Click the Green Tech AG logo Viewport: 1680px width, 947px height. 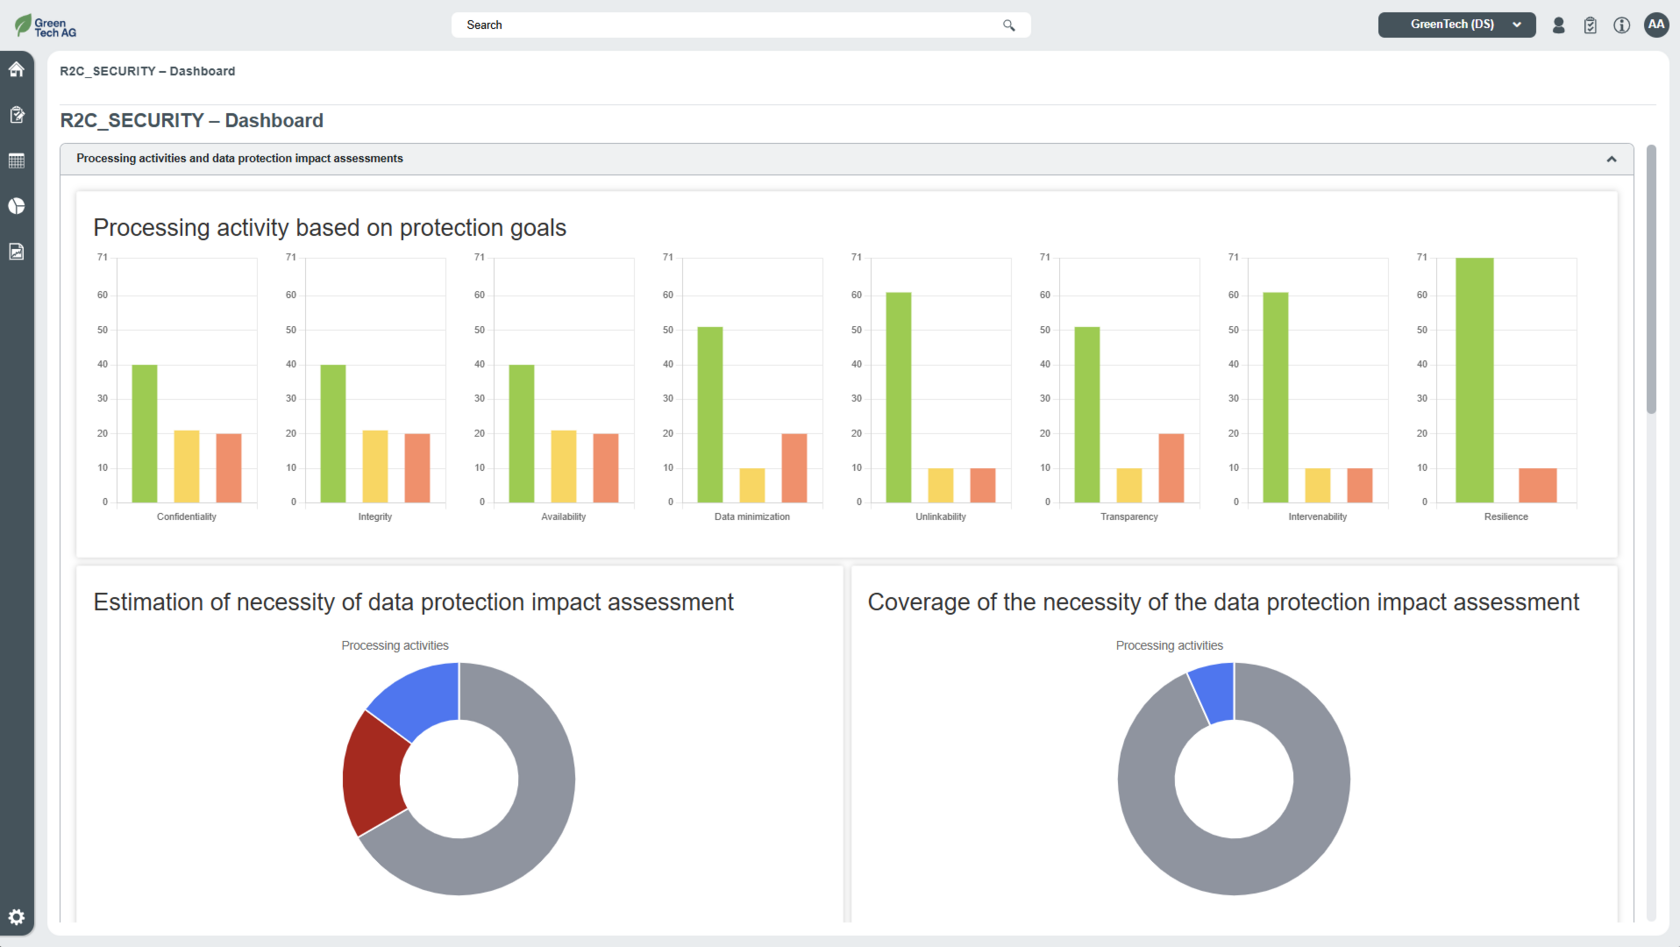46,26
